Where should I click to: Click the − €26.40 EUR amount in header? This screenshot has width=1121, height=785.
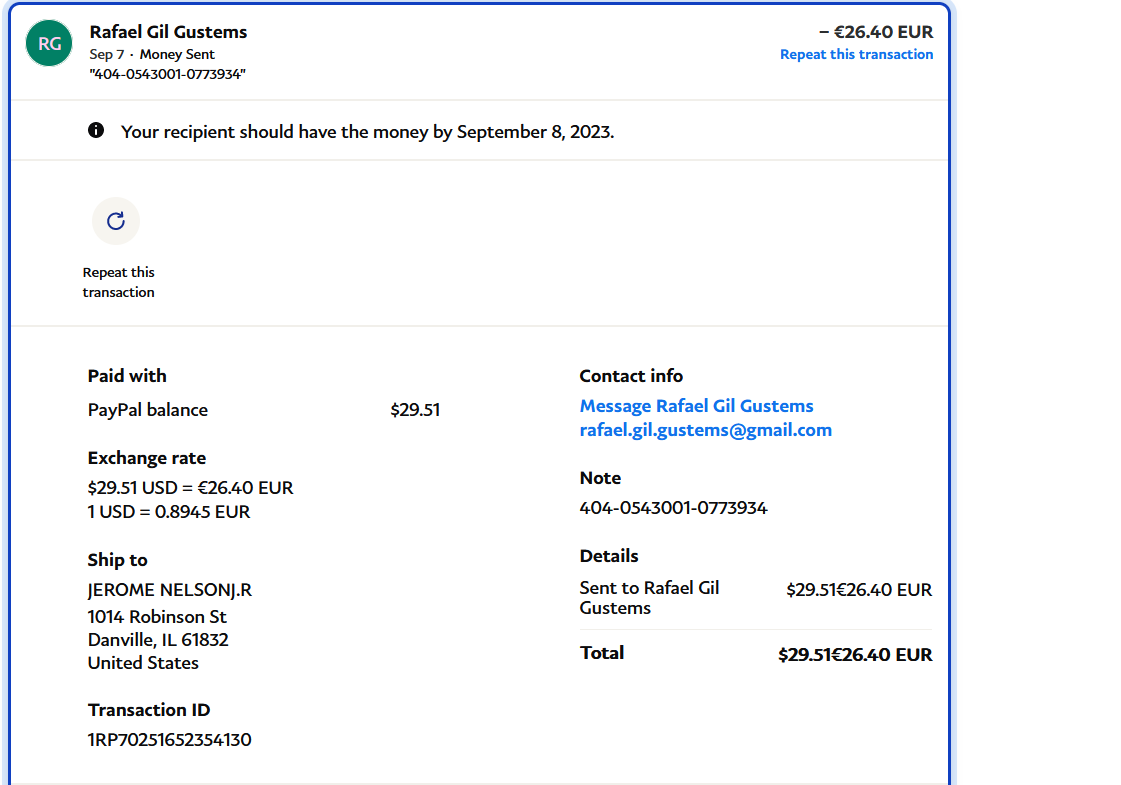click(875, 32)
